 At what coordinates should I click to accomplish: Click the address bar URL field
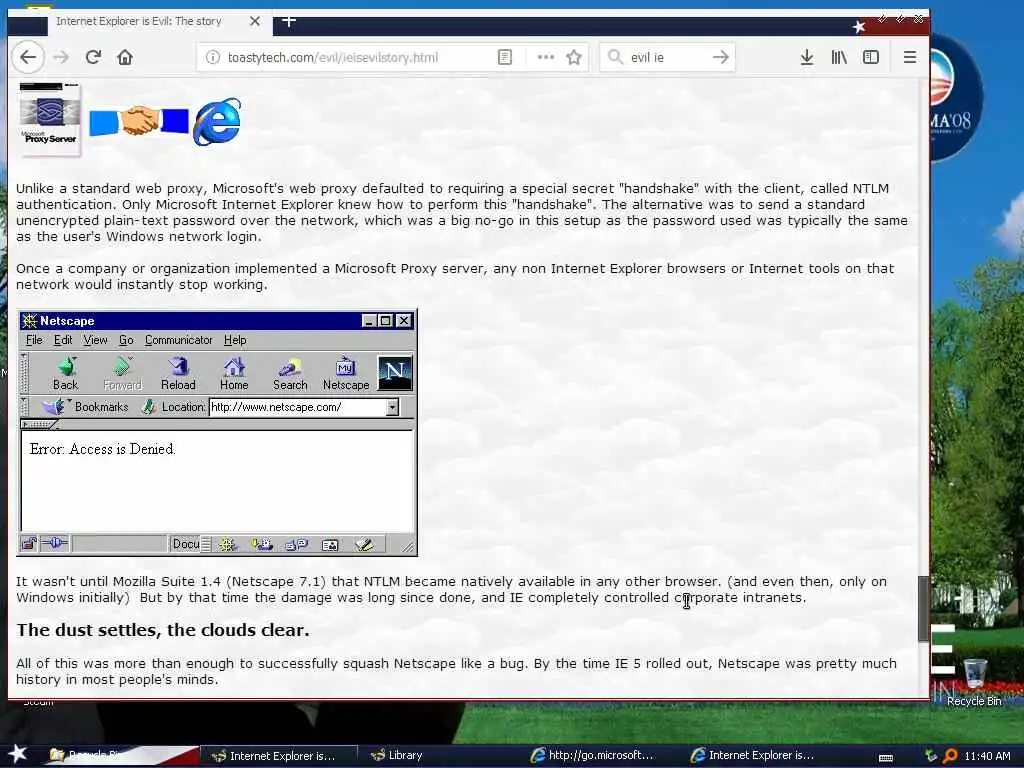pos(359,57)
